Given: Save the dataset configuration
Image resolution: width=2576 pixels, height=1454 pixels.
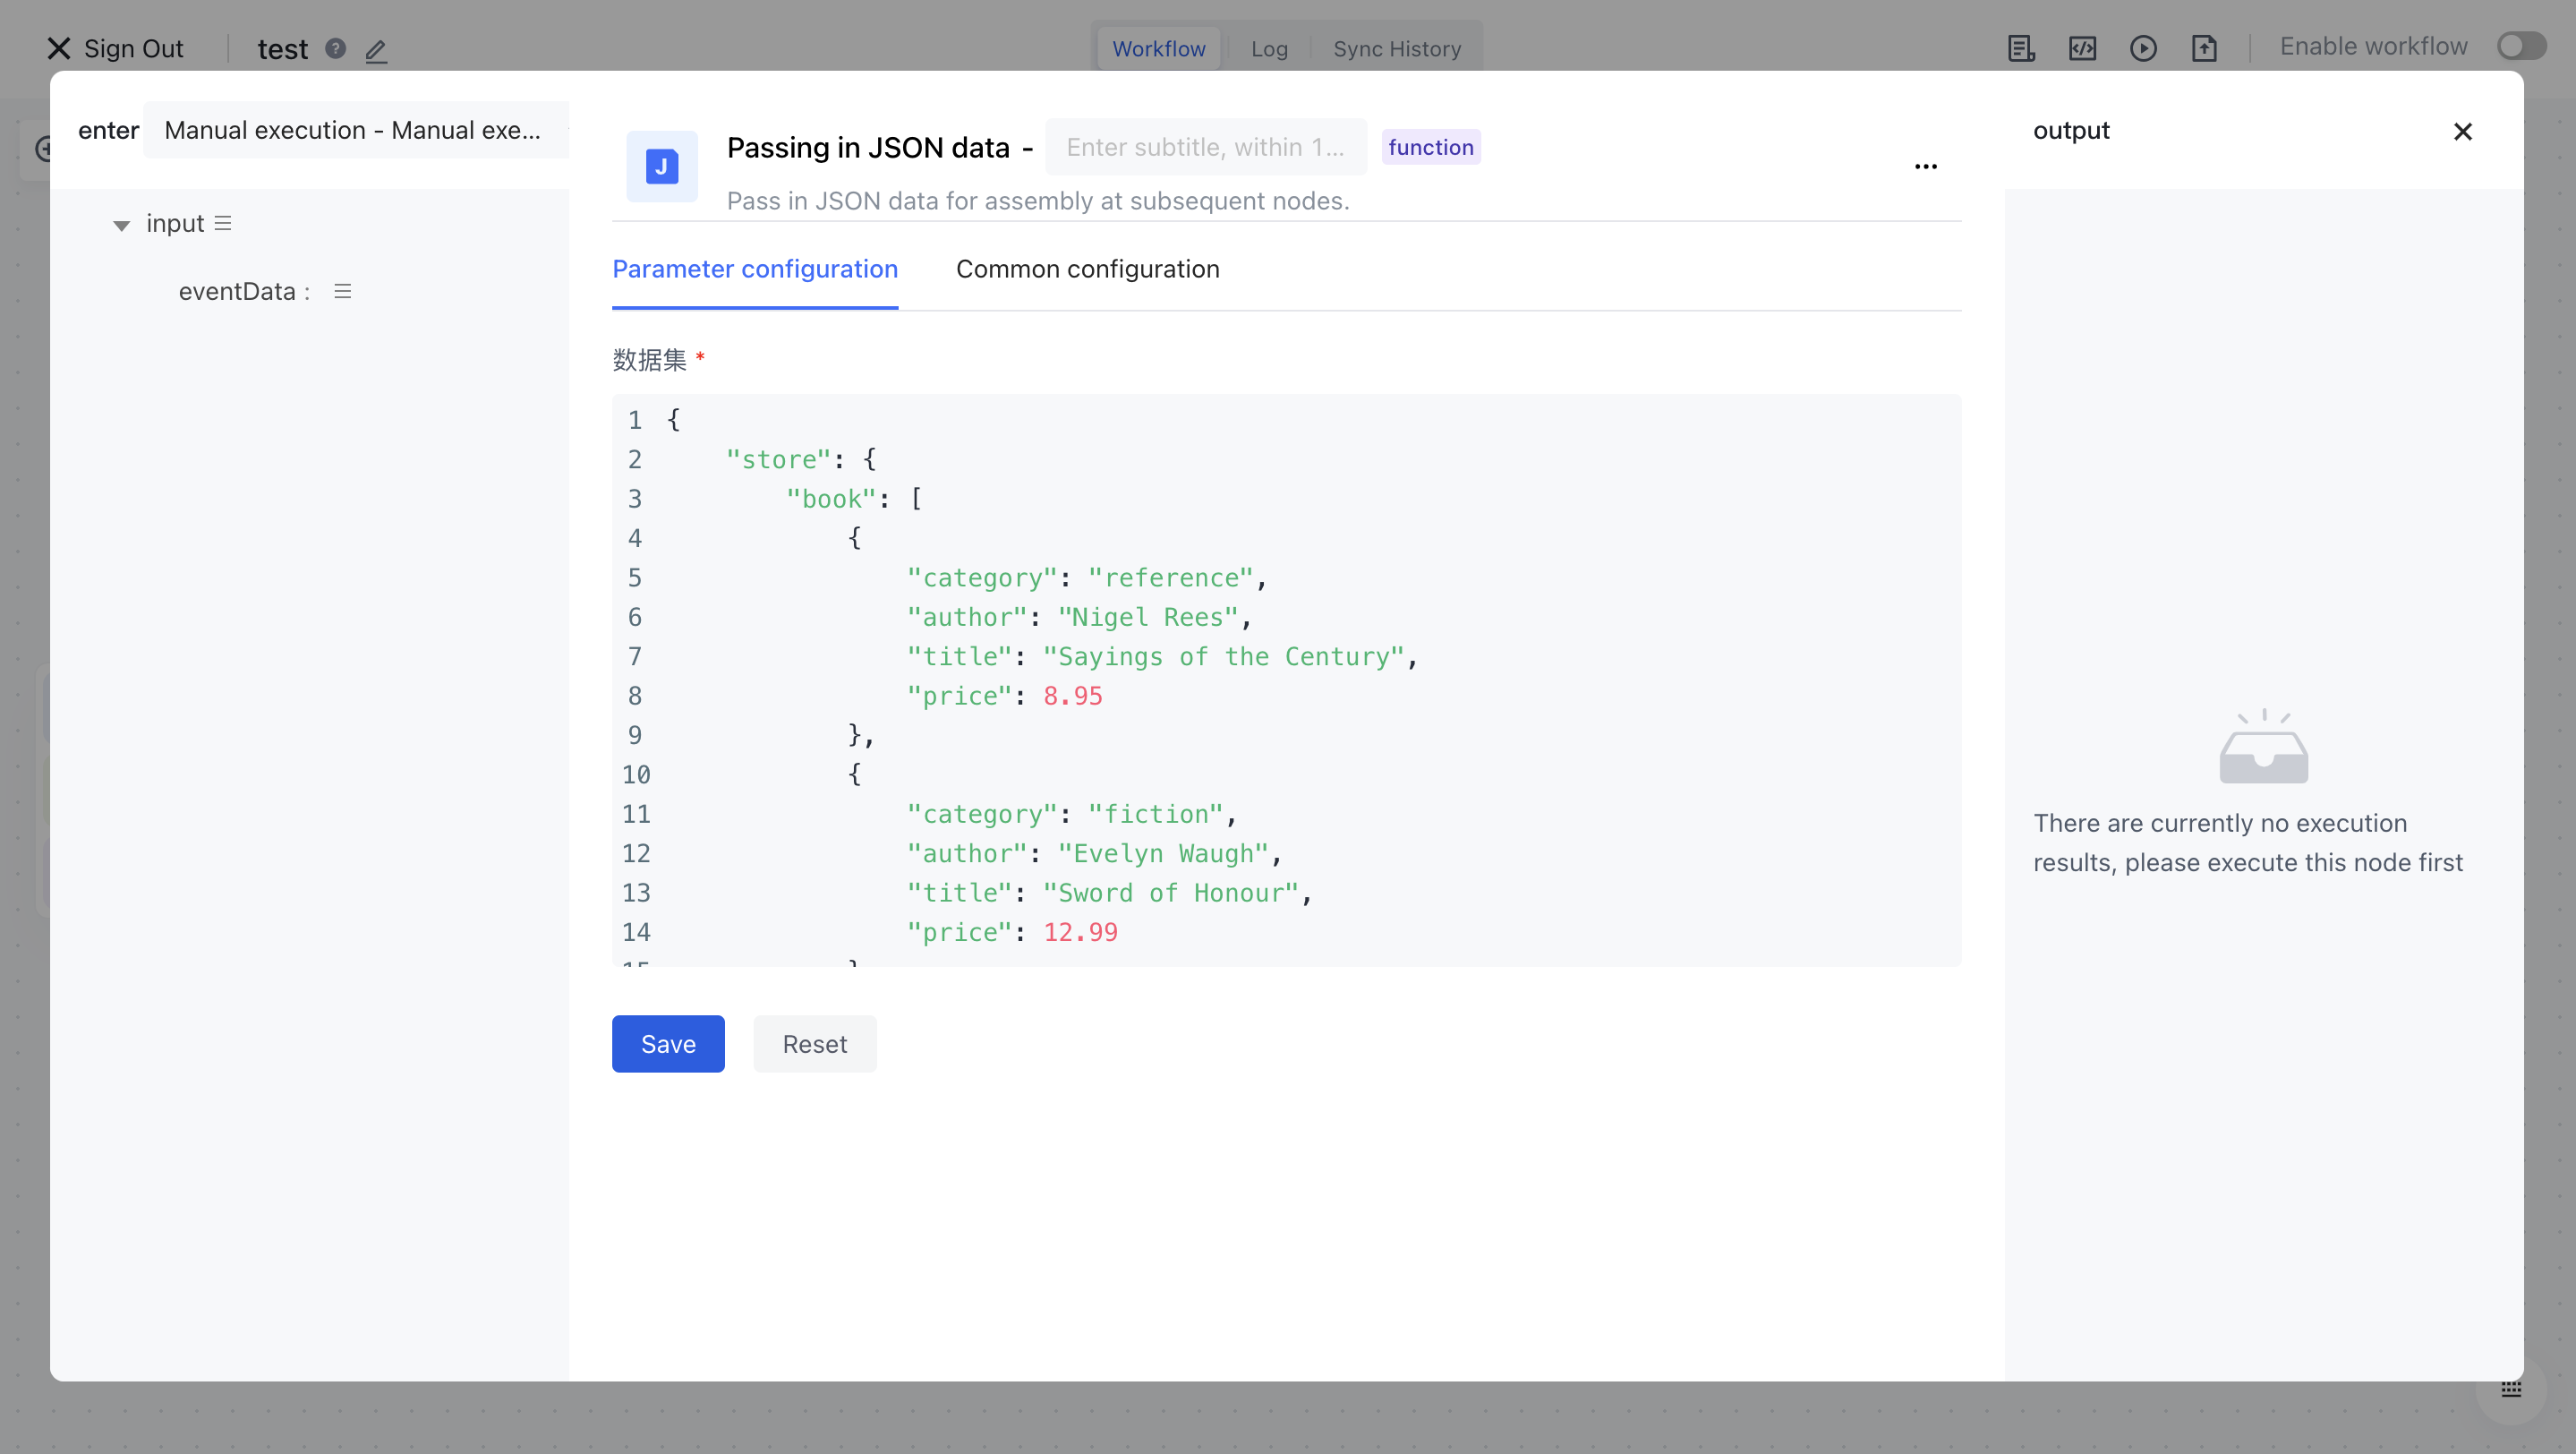Looking at the screenshot, I should [667, 1043].
